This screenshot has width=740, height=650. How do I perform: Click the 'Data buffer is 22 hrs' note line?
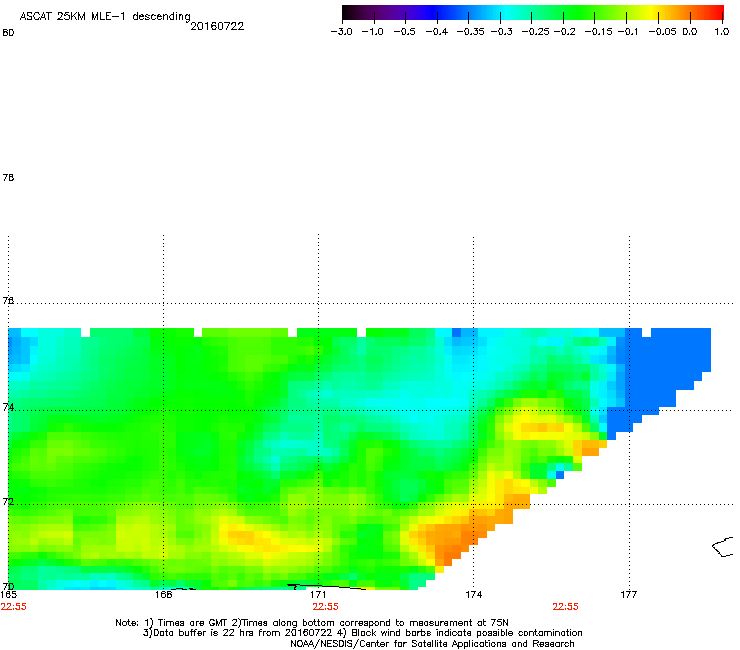(362, 633)
